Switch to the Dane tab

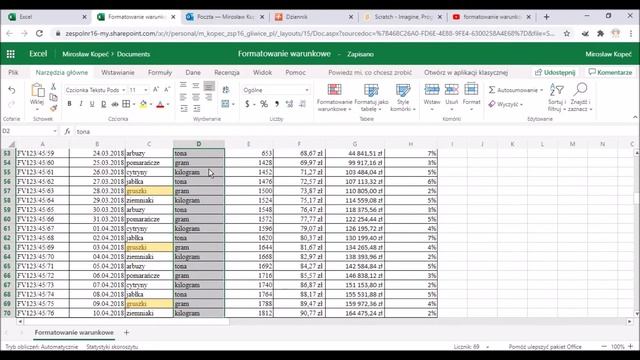pyautogui.click(x=193, y=72)
